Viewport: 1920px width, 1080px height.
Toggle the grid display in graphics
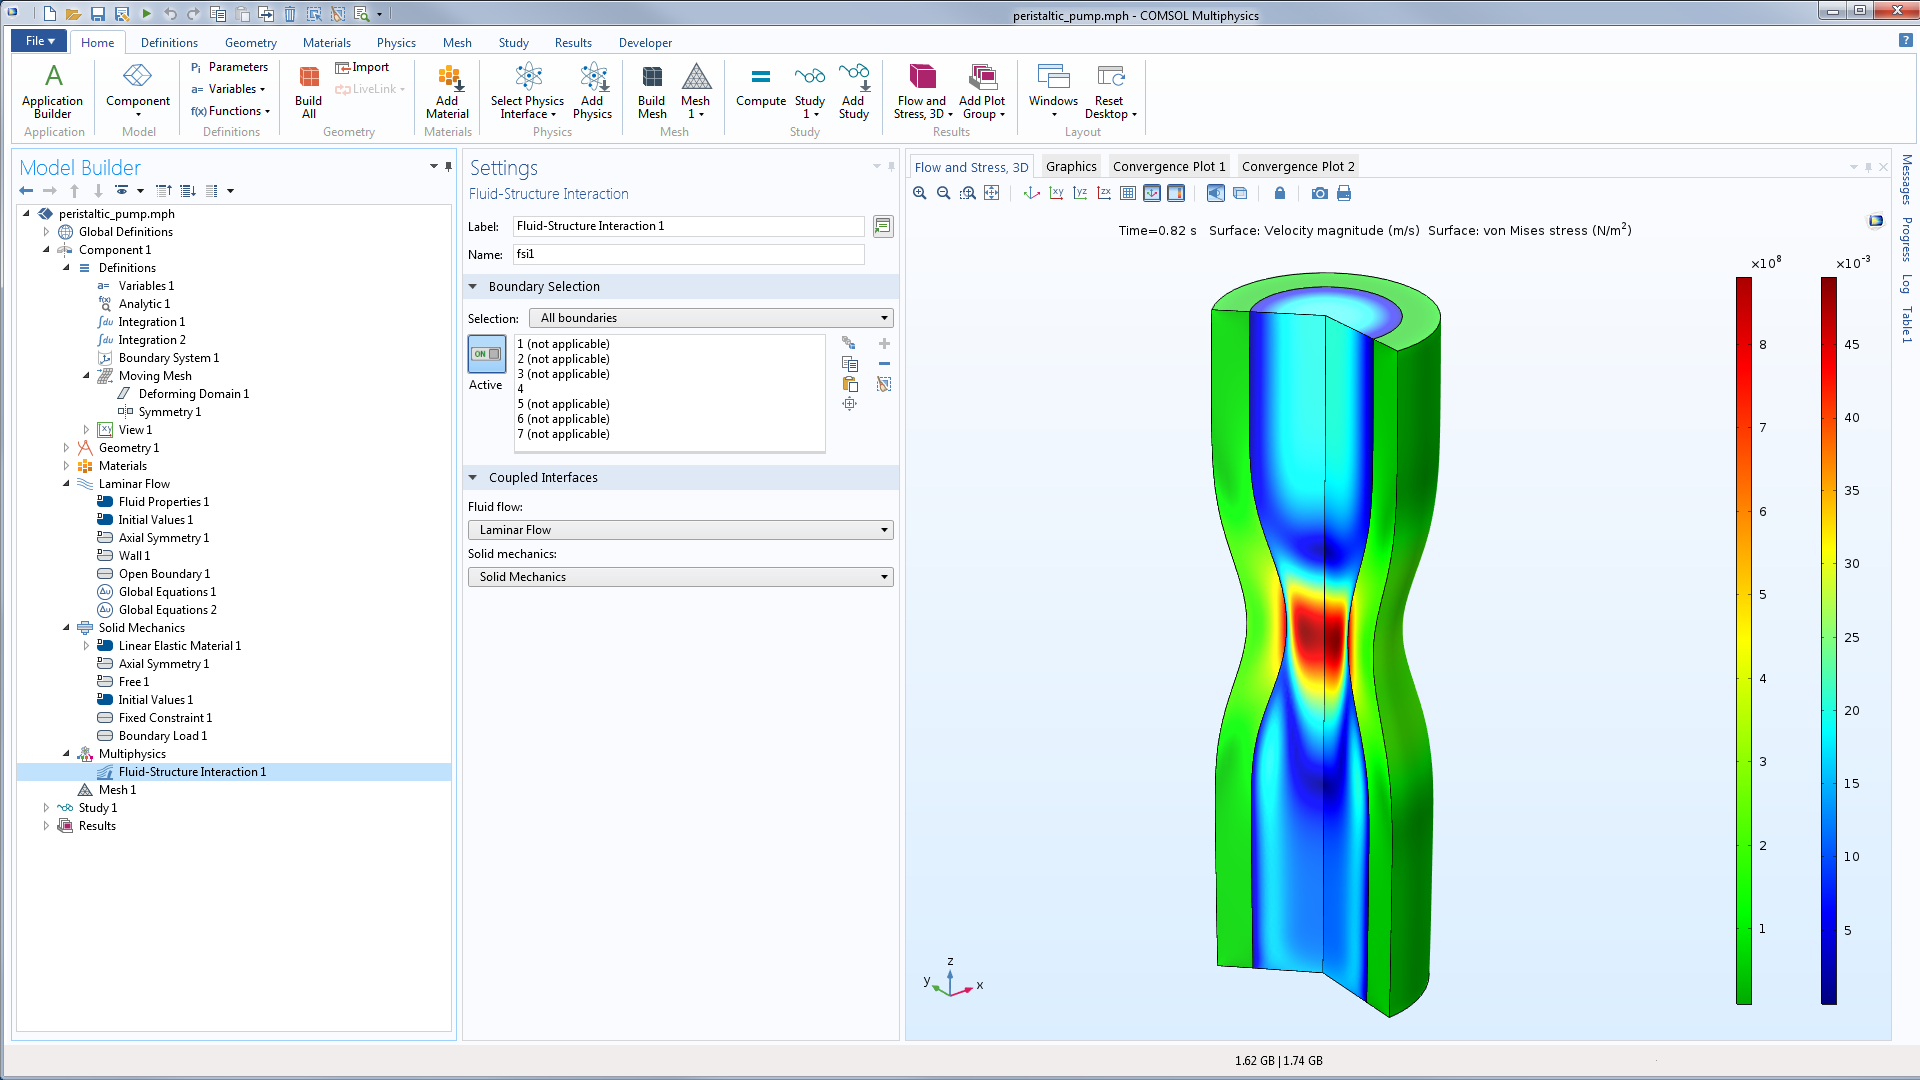pos(1128,193)
